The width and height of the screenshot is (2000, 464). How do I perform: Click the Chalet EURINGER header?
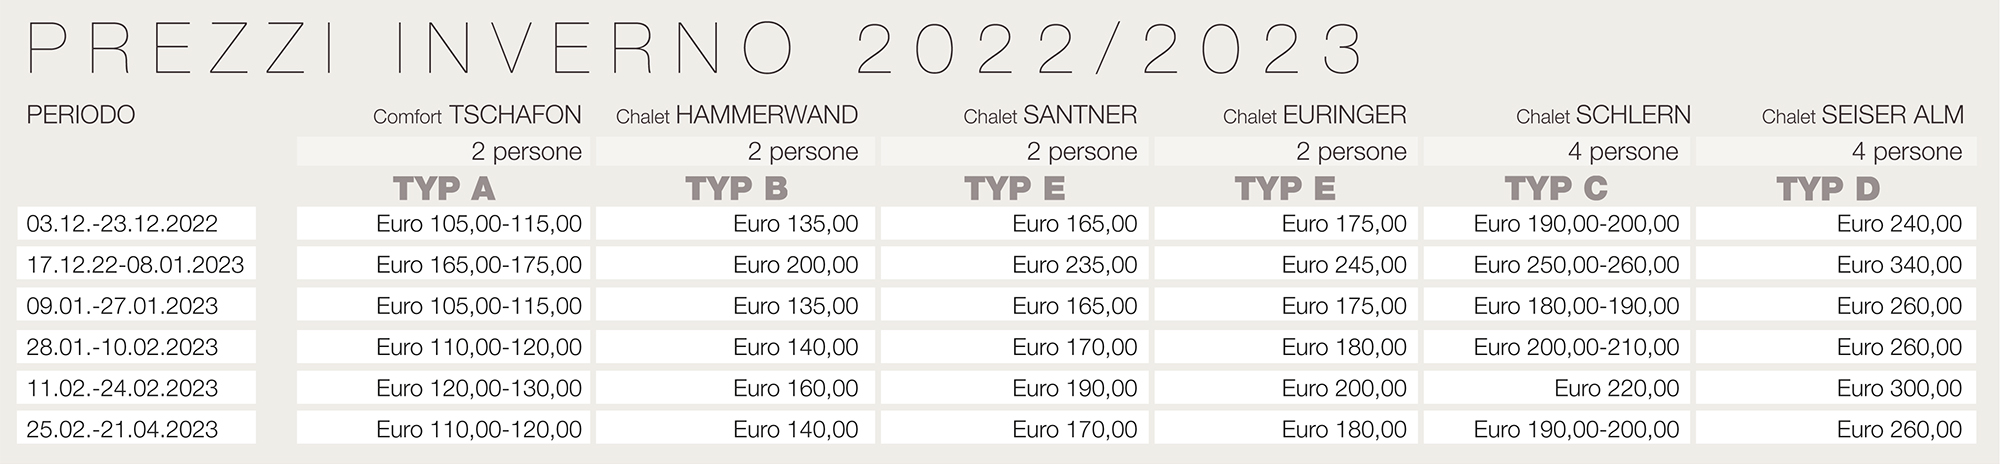pyautogui.click(x=1314, y=116)
